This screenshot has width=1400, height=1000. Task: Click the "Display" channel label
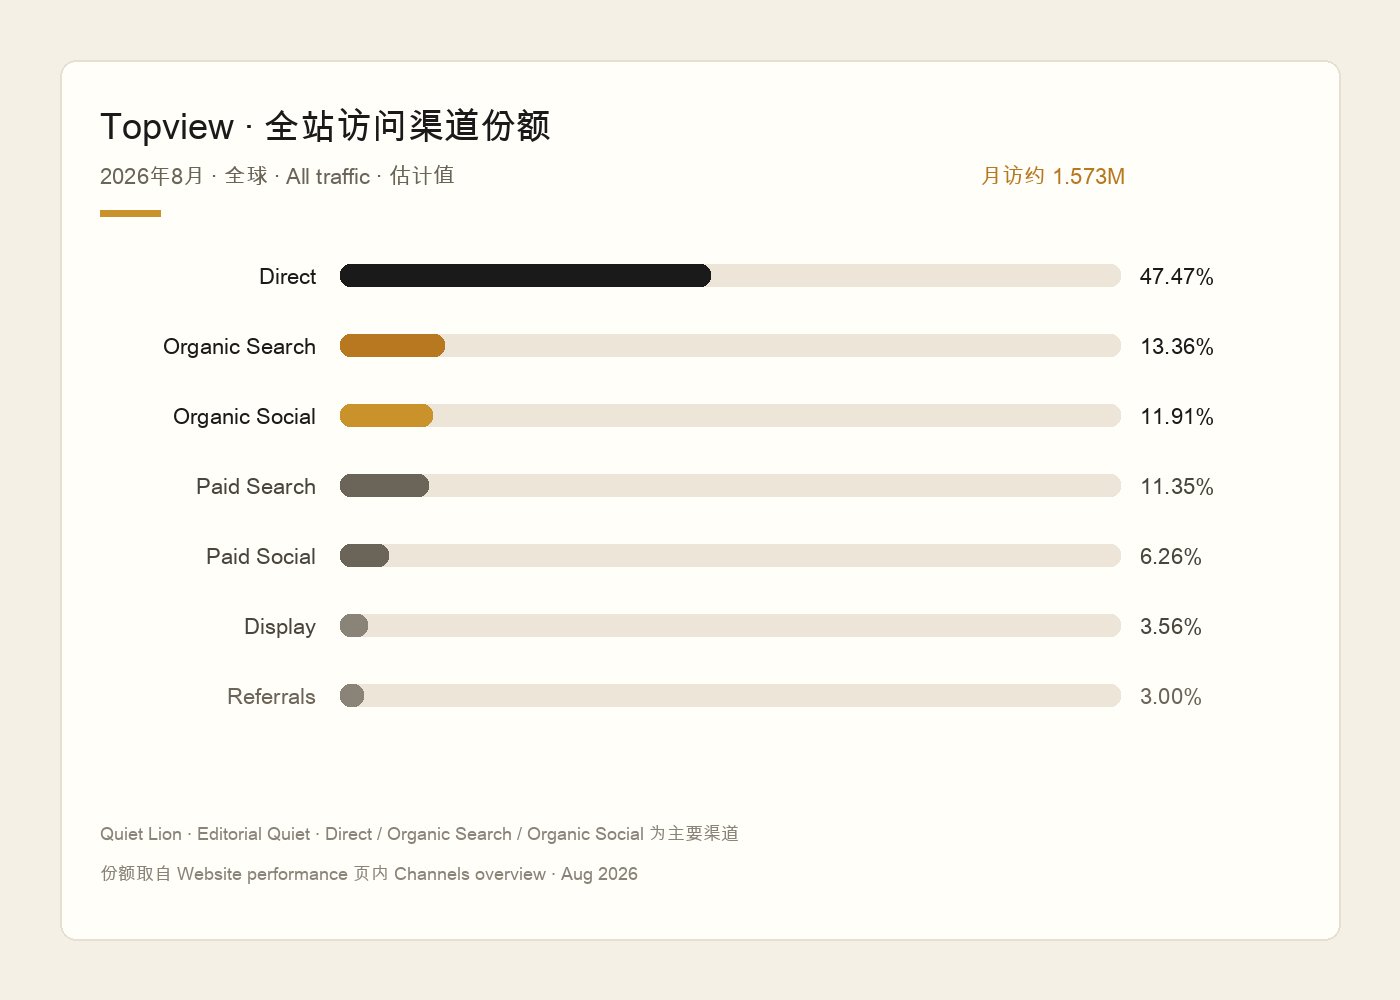280,627
